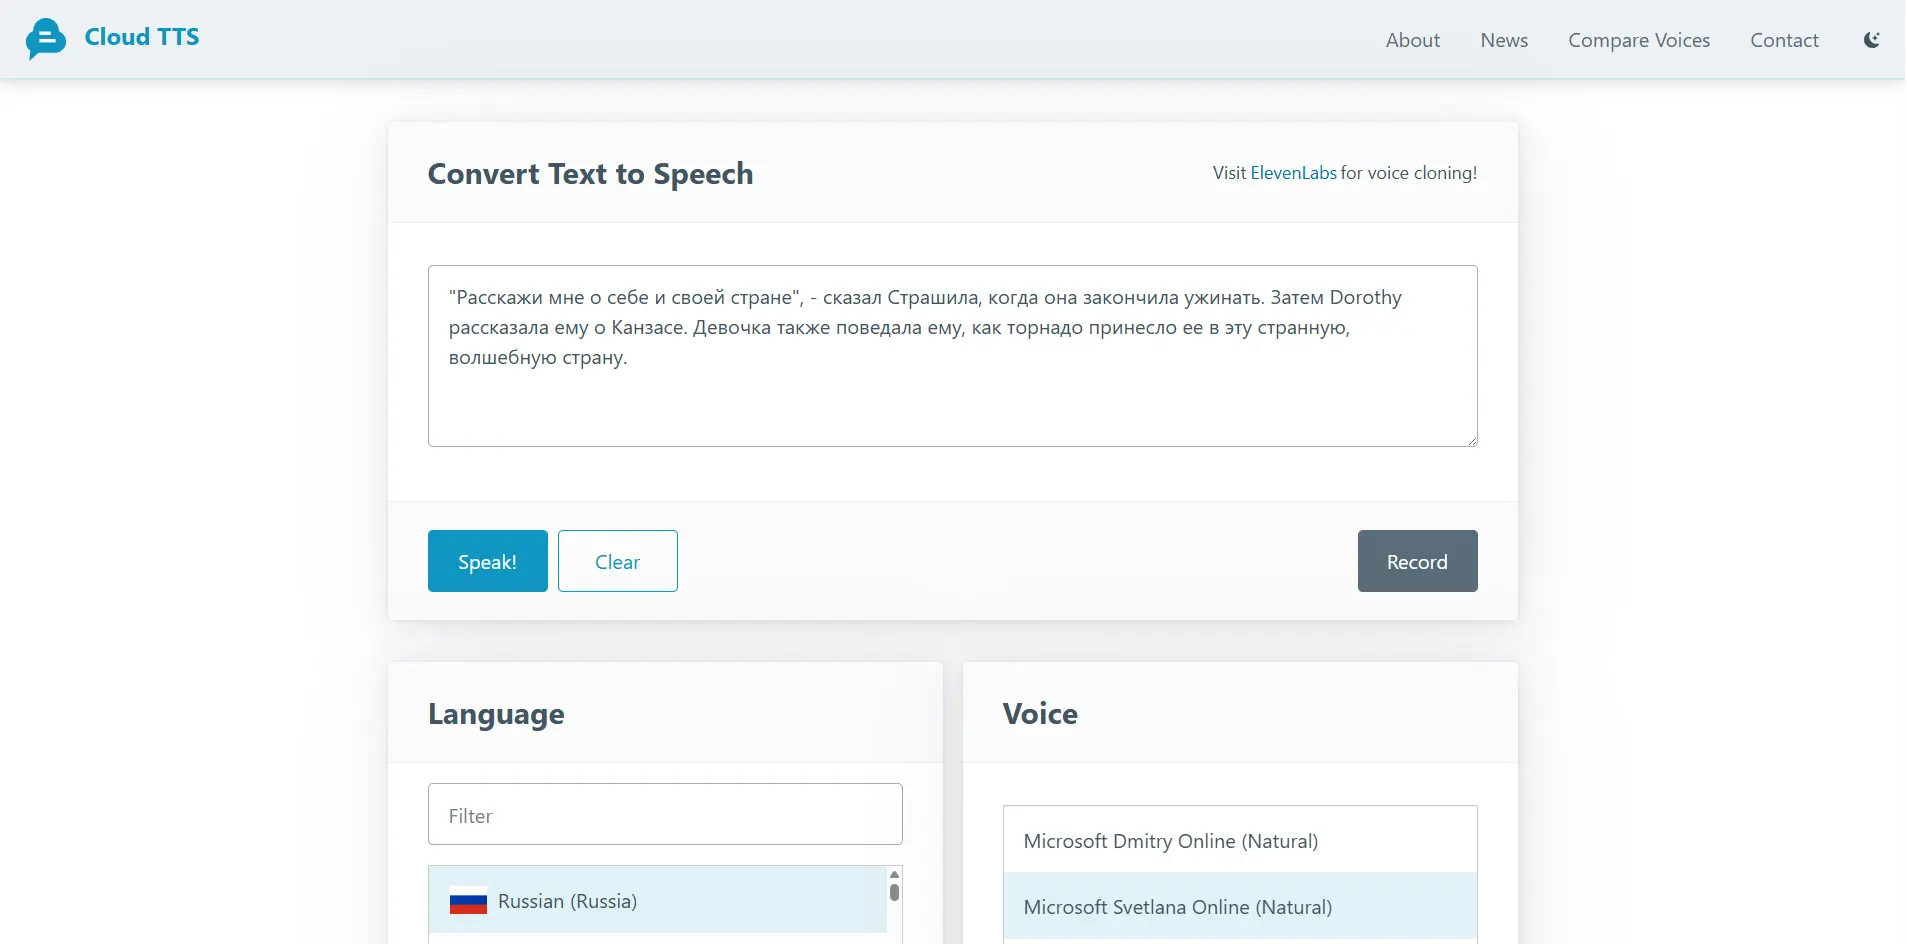Click the Cloud TTS speech bubble logo

(x=45, y=39)
